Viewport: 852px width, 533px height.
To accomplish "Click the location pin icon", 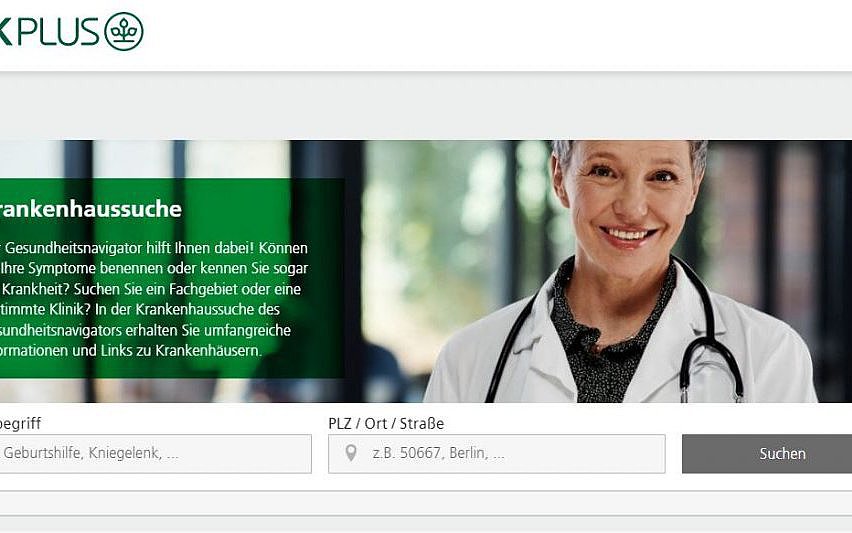I will click(351, 453).
